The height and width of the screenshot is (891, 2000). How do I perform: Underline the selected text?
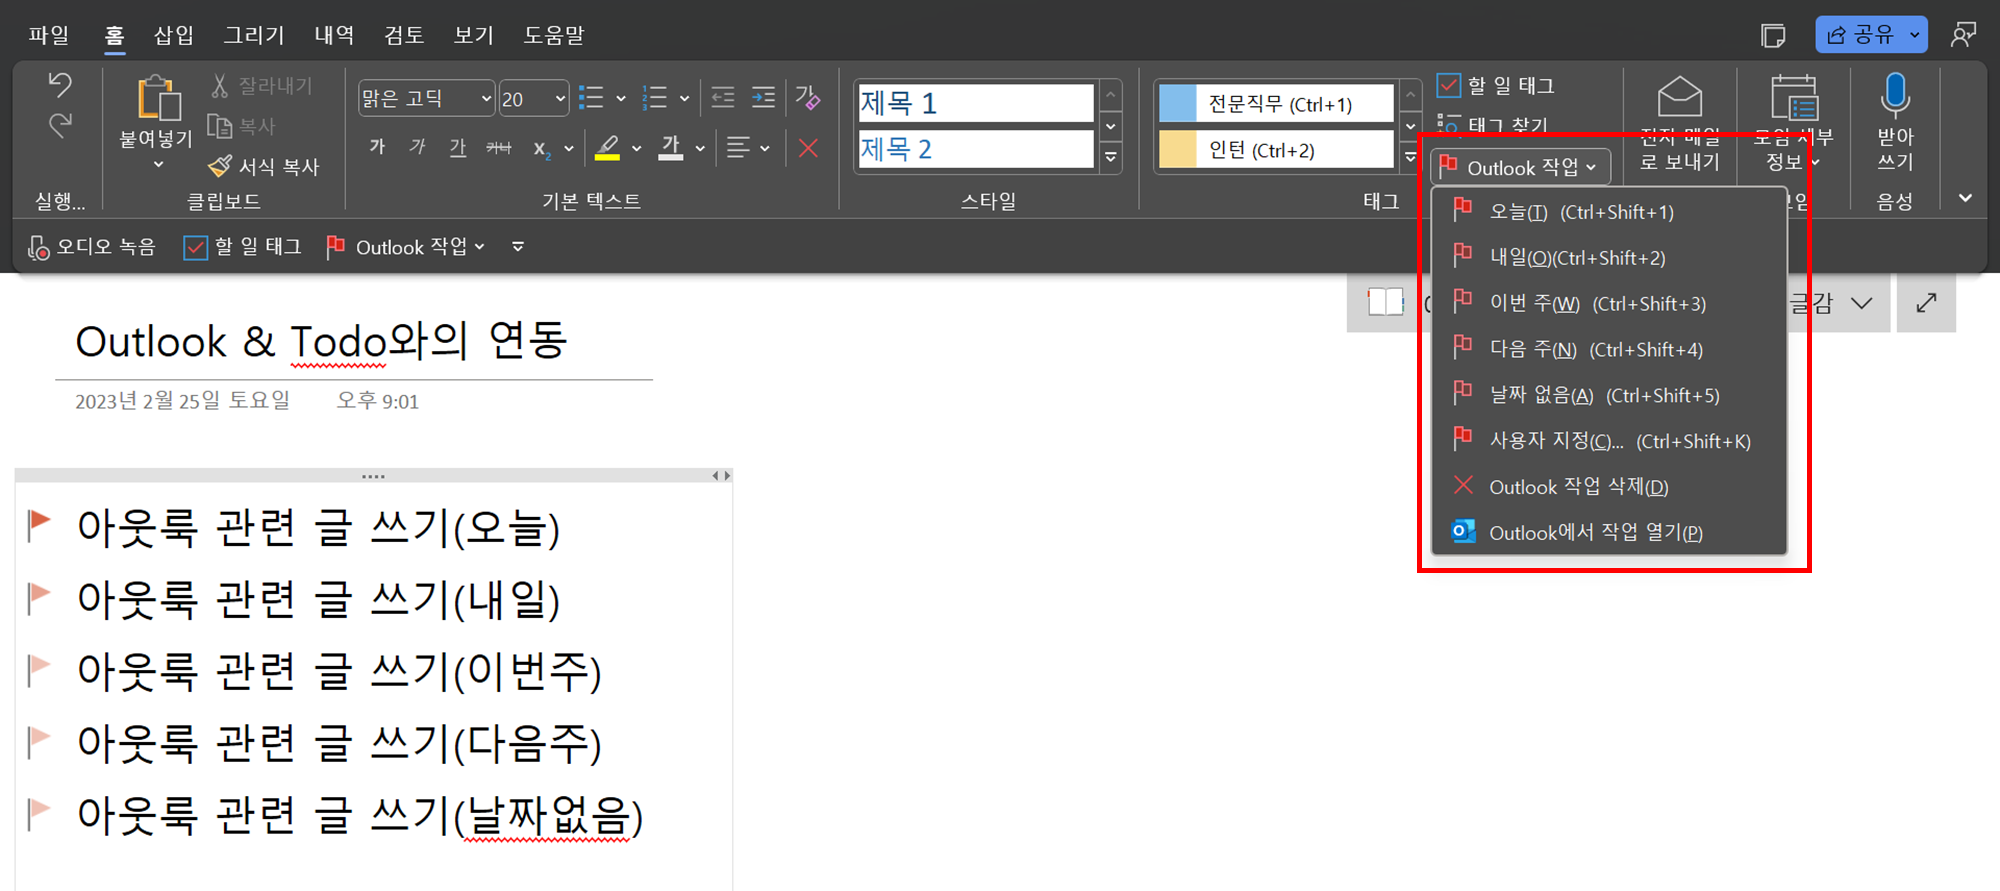click(457, 148)
